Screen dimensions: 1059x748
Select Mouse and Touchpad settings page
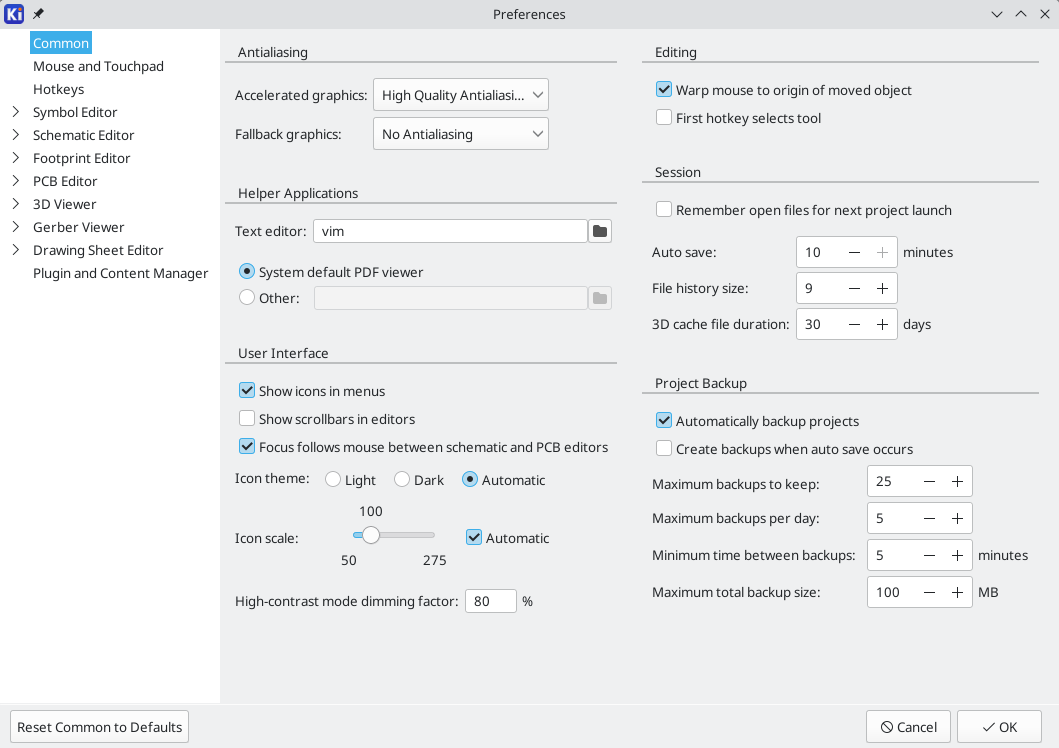98,66
